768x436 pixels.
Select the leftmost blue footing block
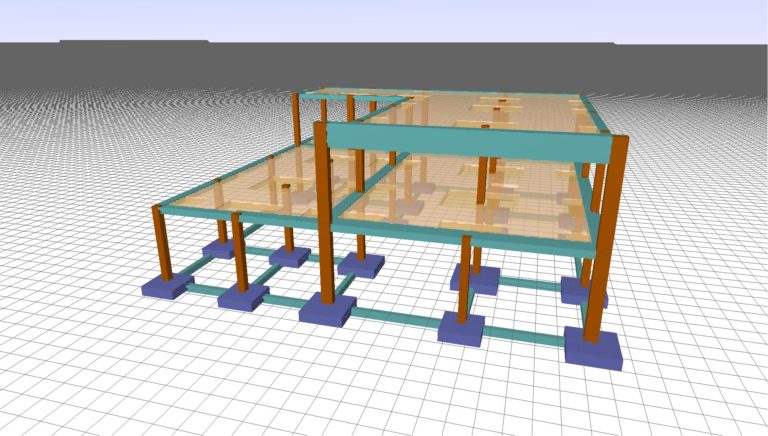coord(168,286)
